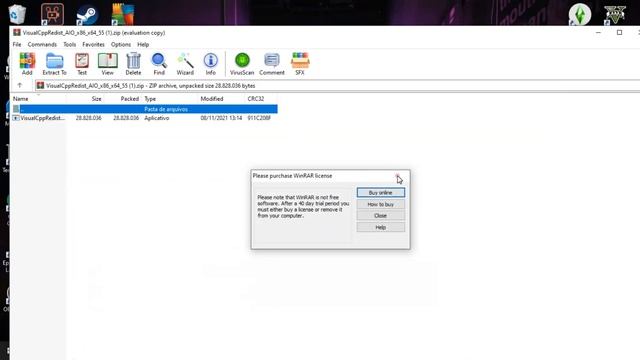Open the File menu
Screen dimensions: 640x360
pyautogui.click(x=17, y=44)
